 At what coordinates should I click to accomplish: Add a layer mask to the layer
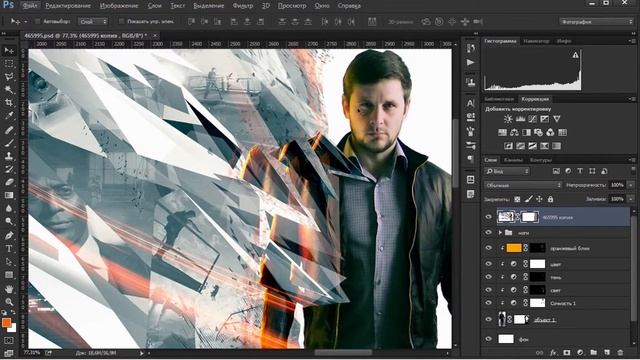click(567, 353)
